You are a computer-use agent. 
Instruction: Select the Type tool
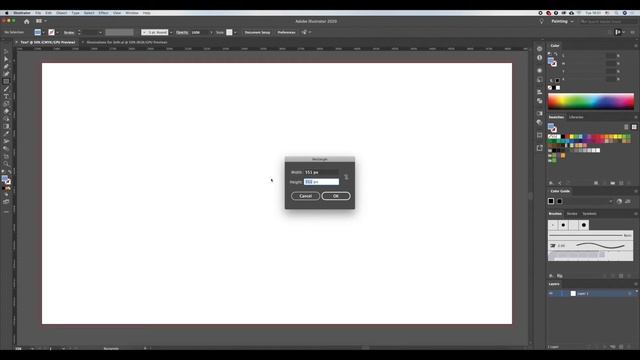tap(6, 96)
